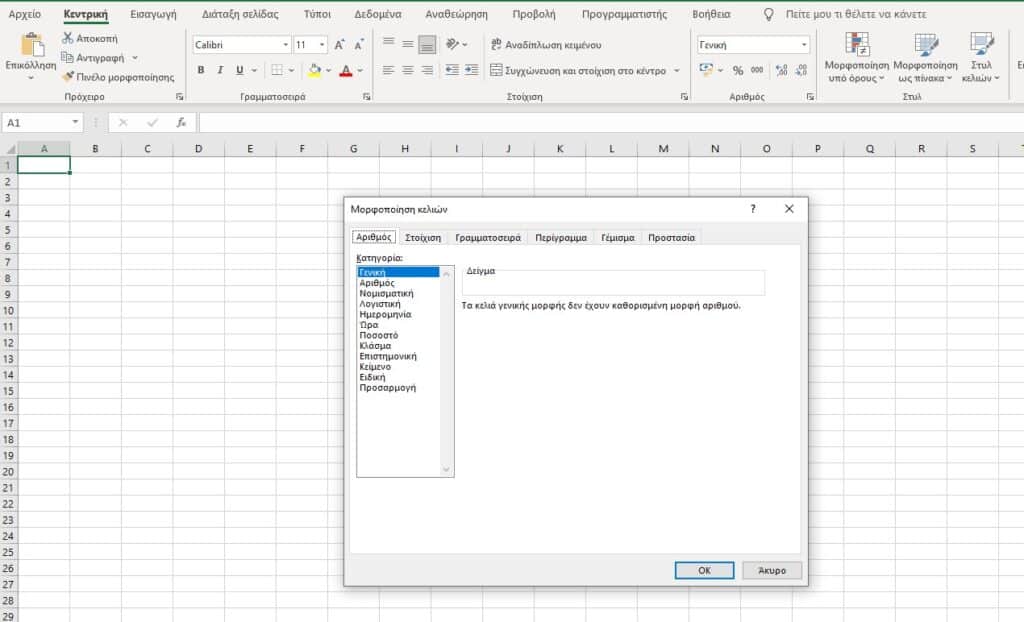Click the borders icon
The width and height of the screenshot is (1024, 622).
(x=277, y=70)
